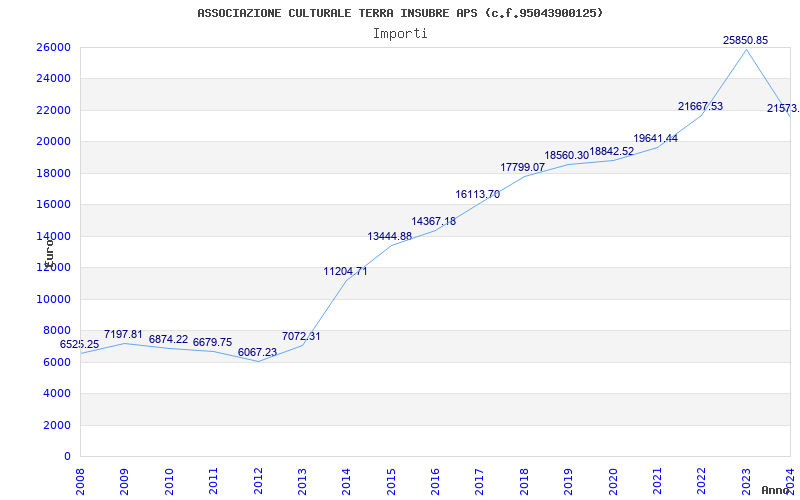Select the 2000 y-axis tick label

[57, 425]
